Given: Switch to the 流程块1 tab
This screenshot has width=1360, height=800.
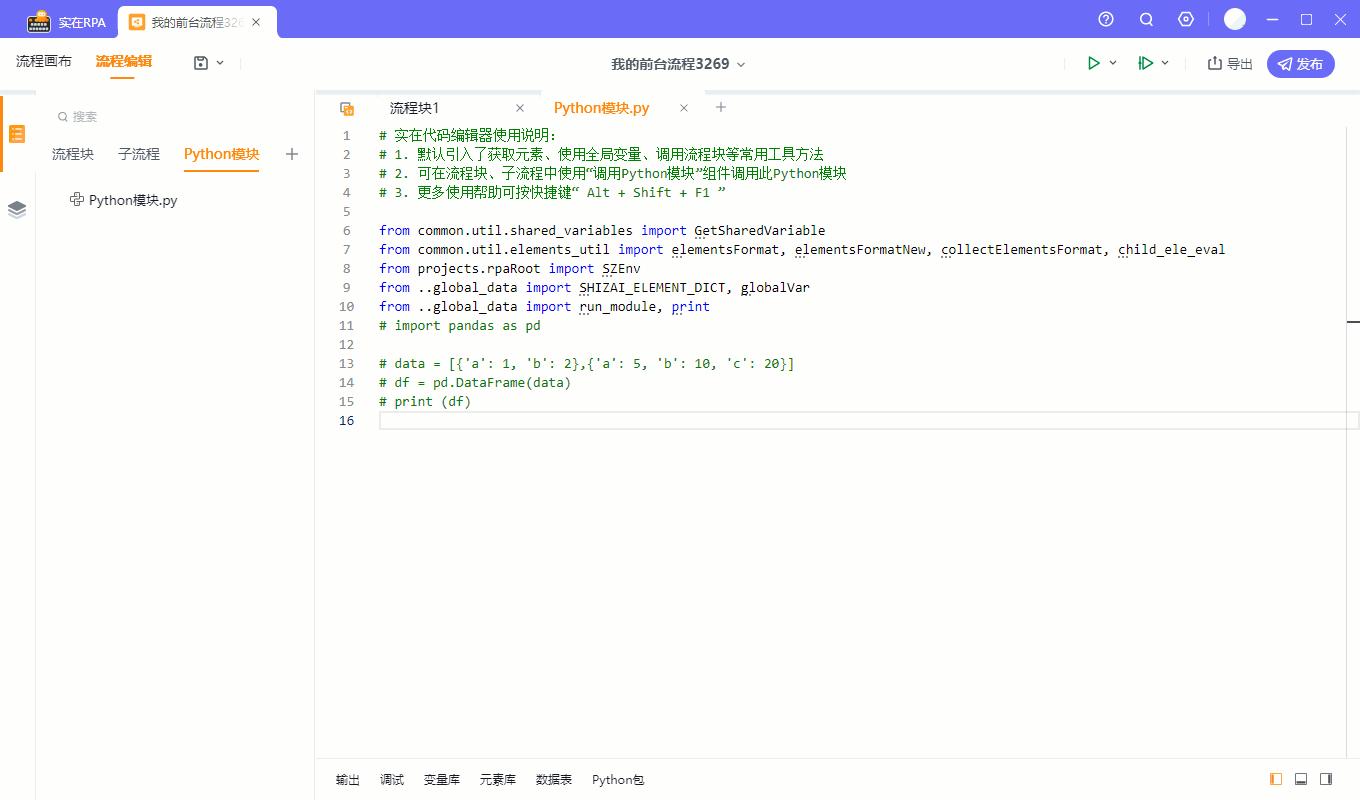Looking at the screenshot, I should click(x=413, y=107).
